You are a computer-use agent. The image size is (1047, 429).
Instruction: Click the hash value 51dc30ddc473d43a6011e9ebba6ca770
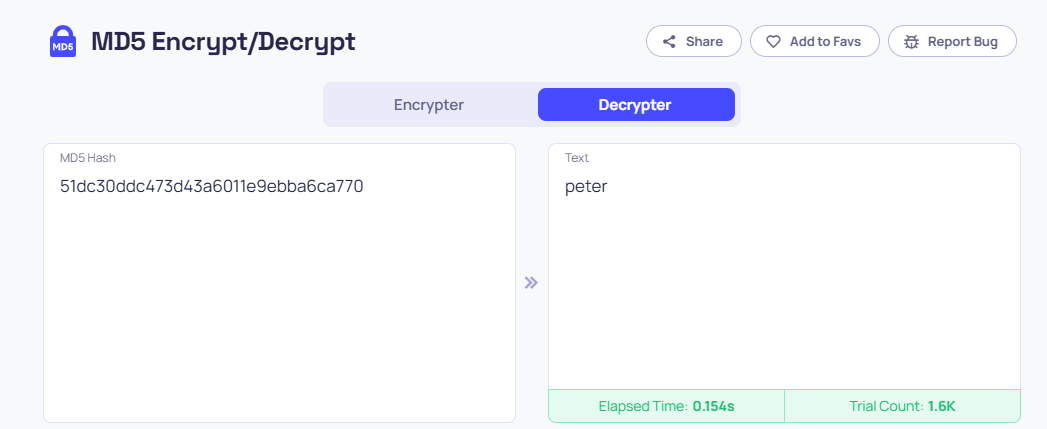212,186
